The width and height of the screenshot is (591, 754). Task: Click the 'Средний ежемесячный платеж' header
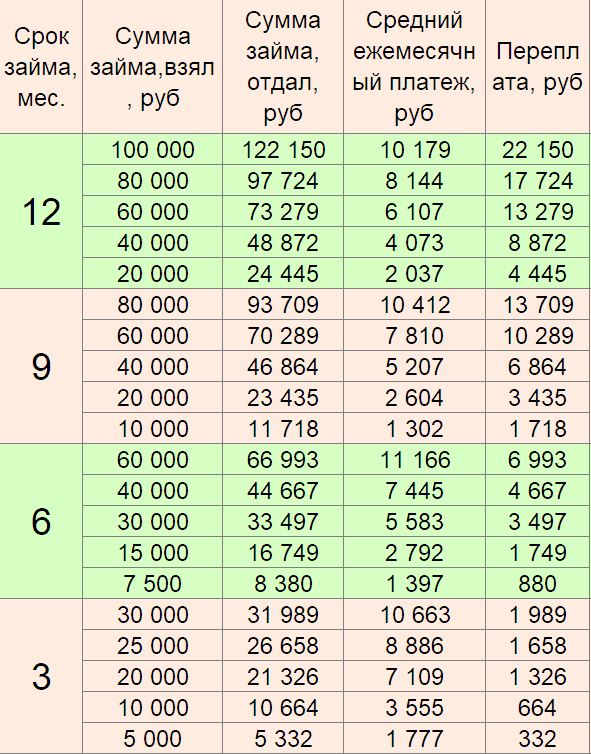414,66
